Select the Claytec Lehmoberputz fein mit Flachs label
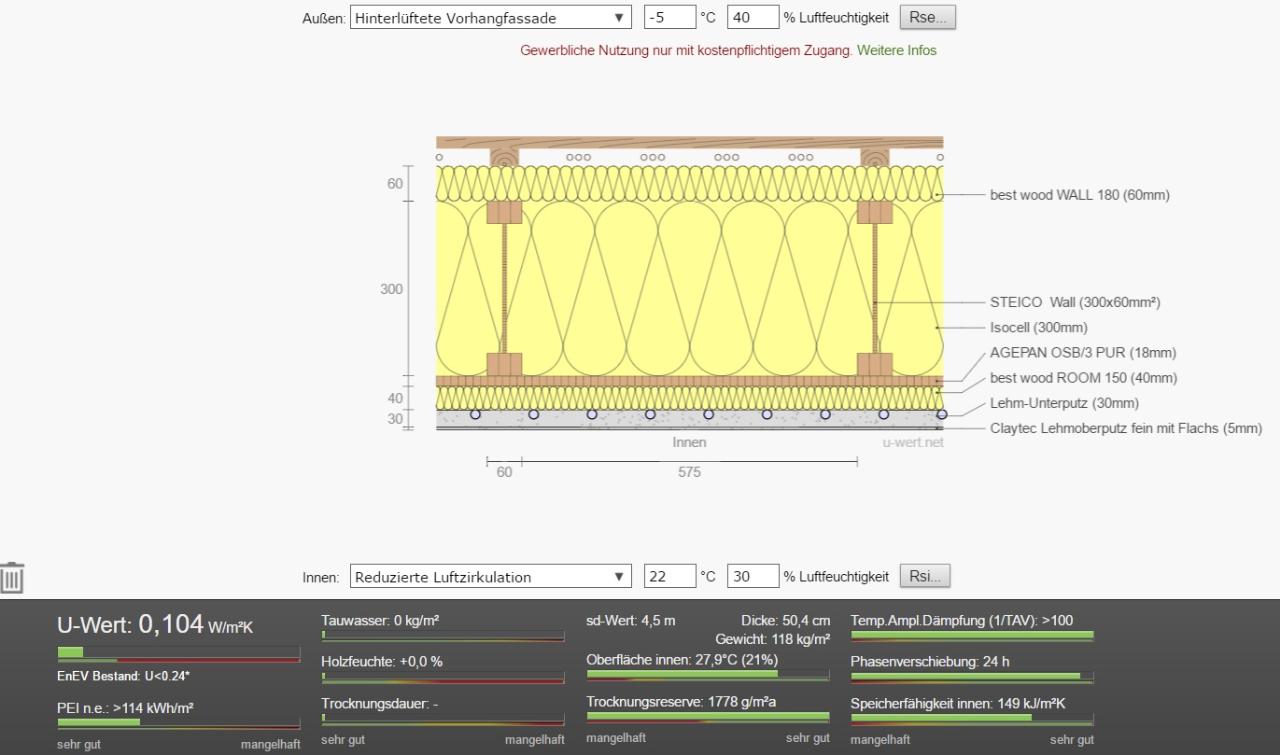The height and width of the screenshot is (755, 1280). tap(1126, 428)
